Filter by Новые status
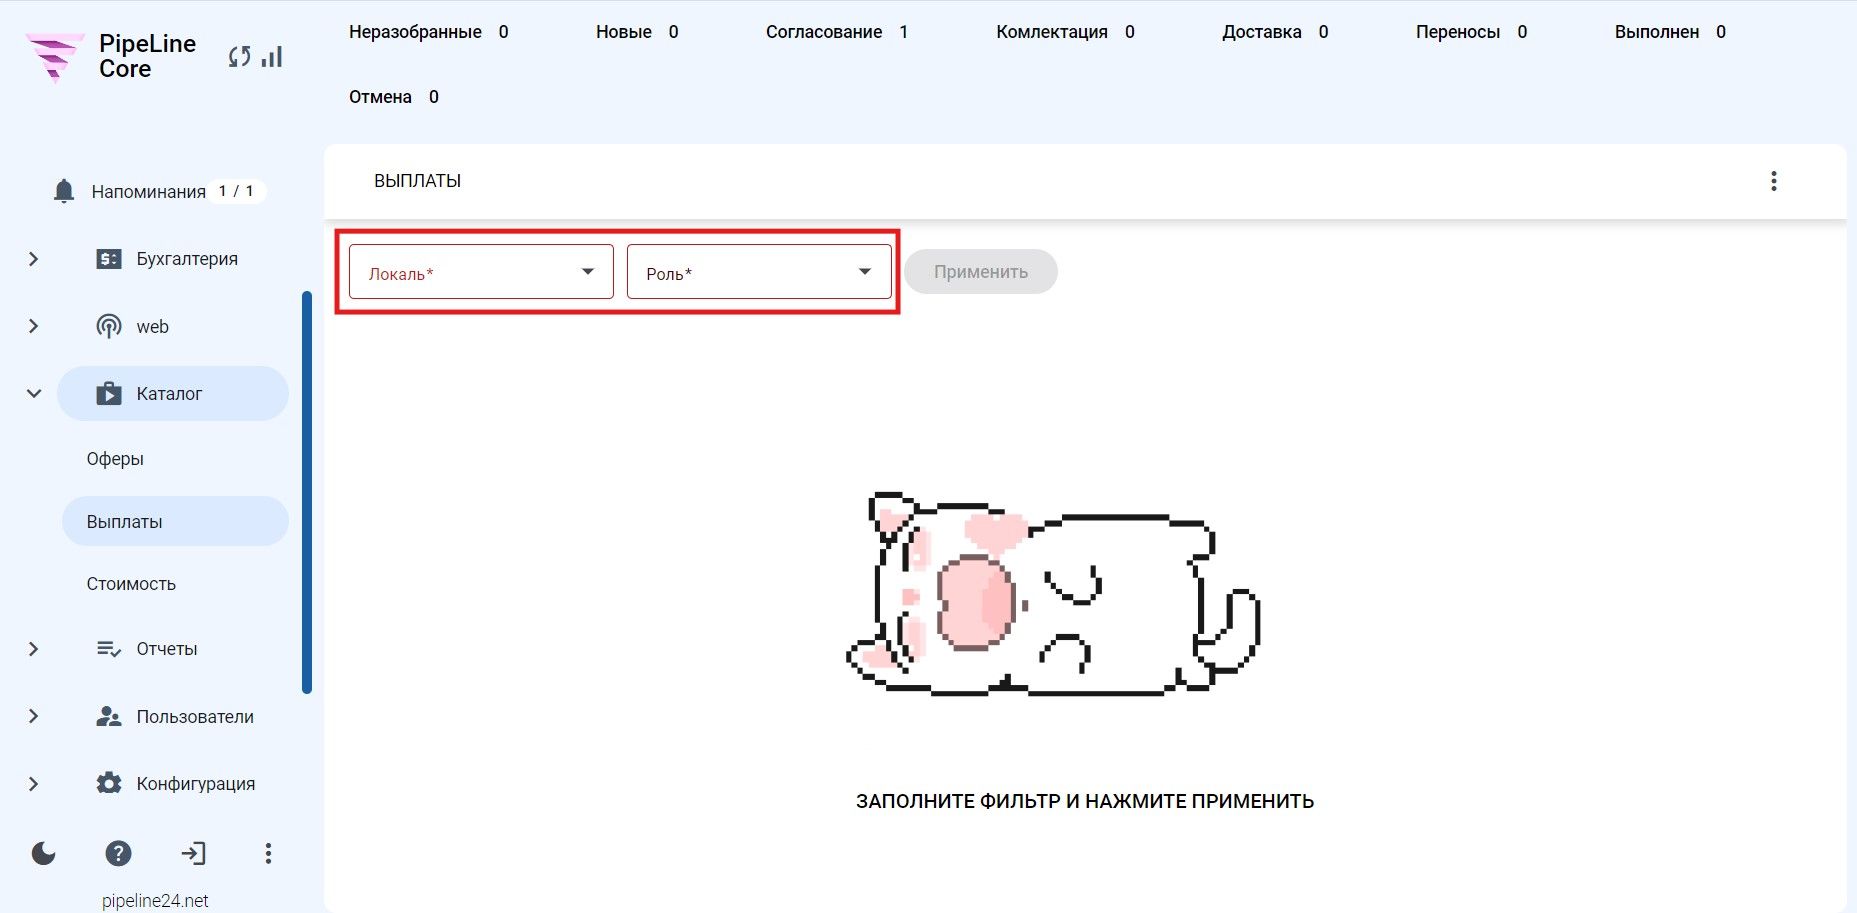This screenshot has height=913, width=1857. (637, 32)
